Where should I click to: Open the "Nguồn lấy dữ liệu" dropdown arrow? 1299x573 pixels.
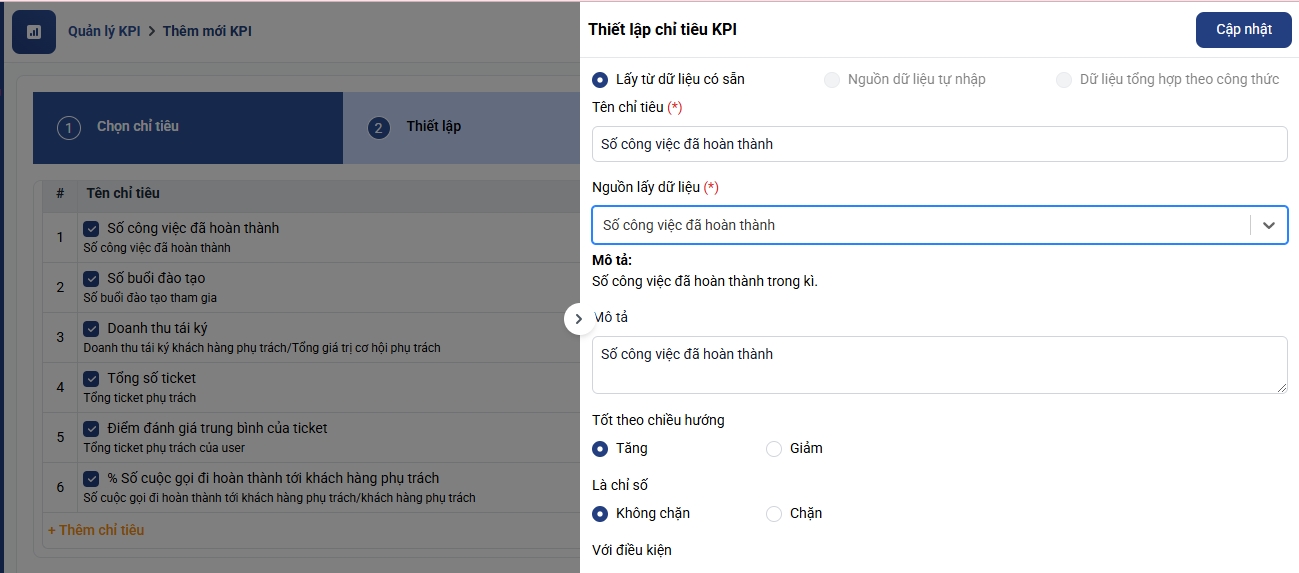[1269, 225]
